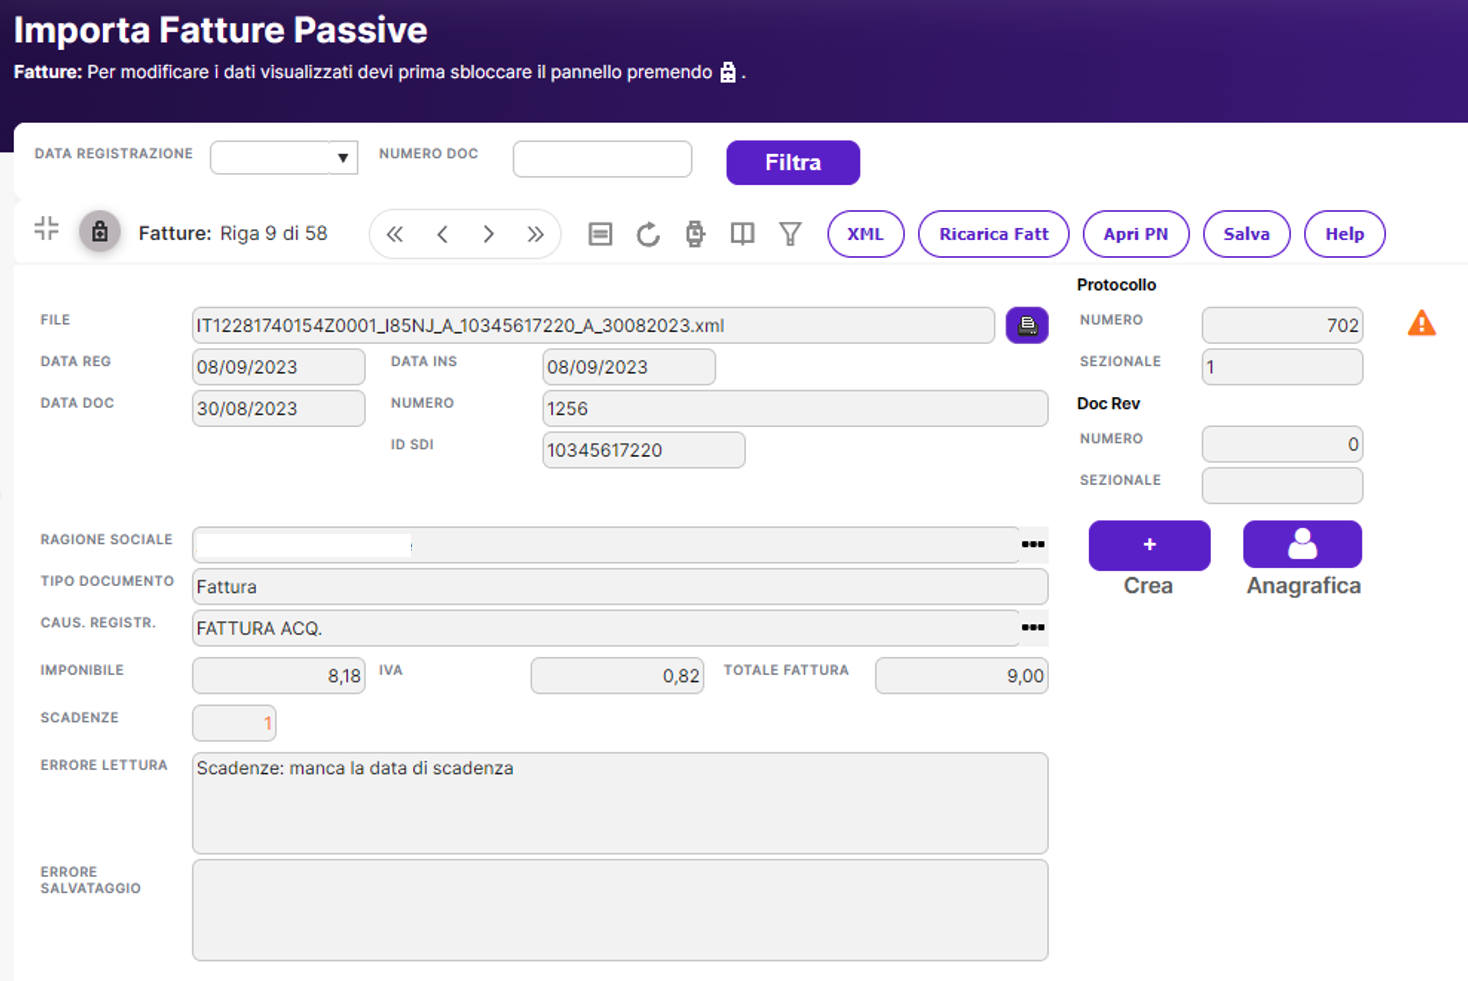Click the Tipo Documento field Fattura

620,586
